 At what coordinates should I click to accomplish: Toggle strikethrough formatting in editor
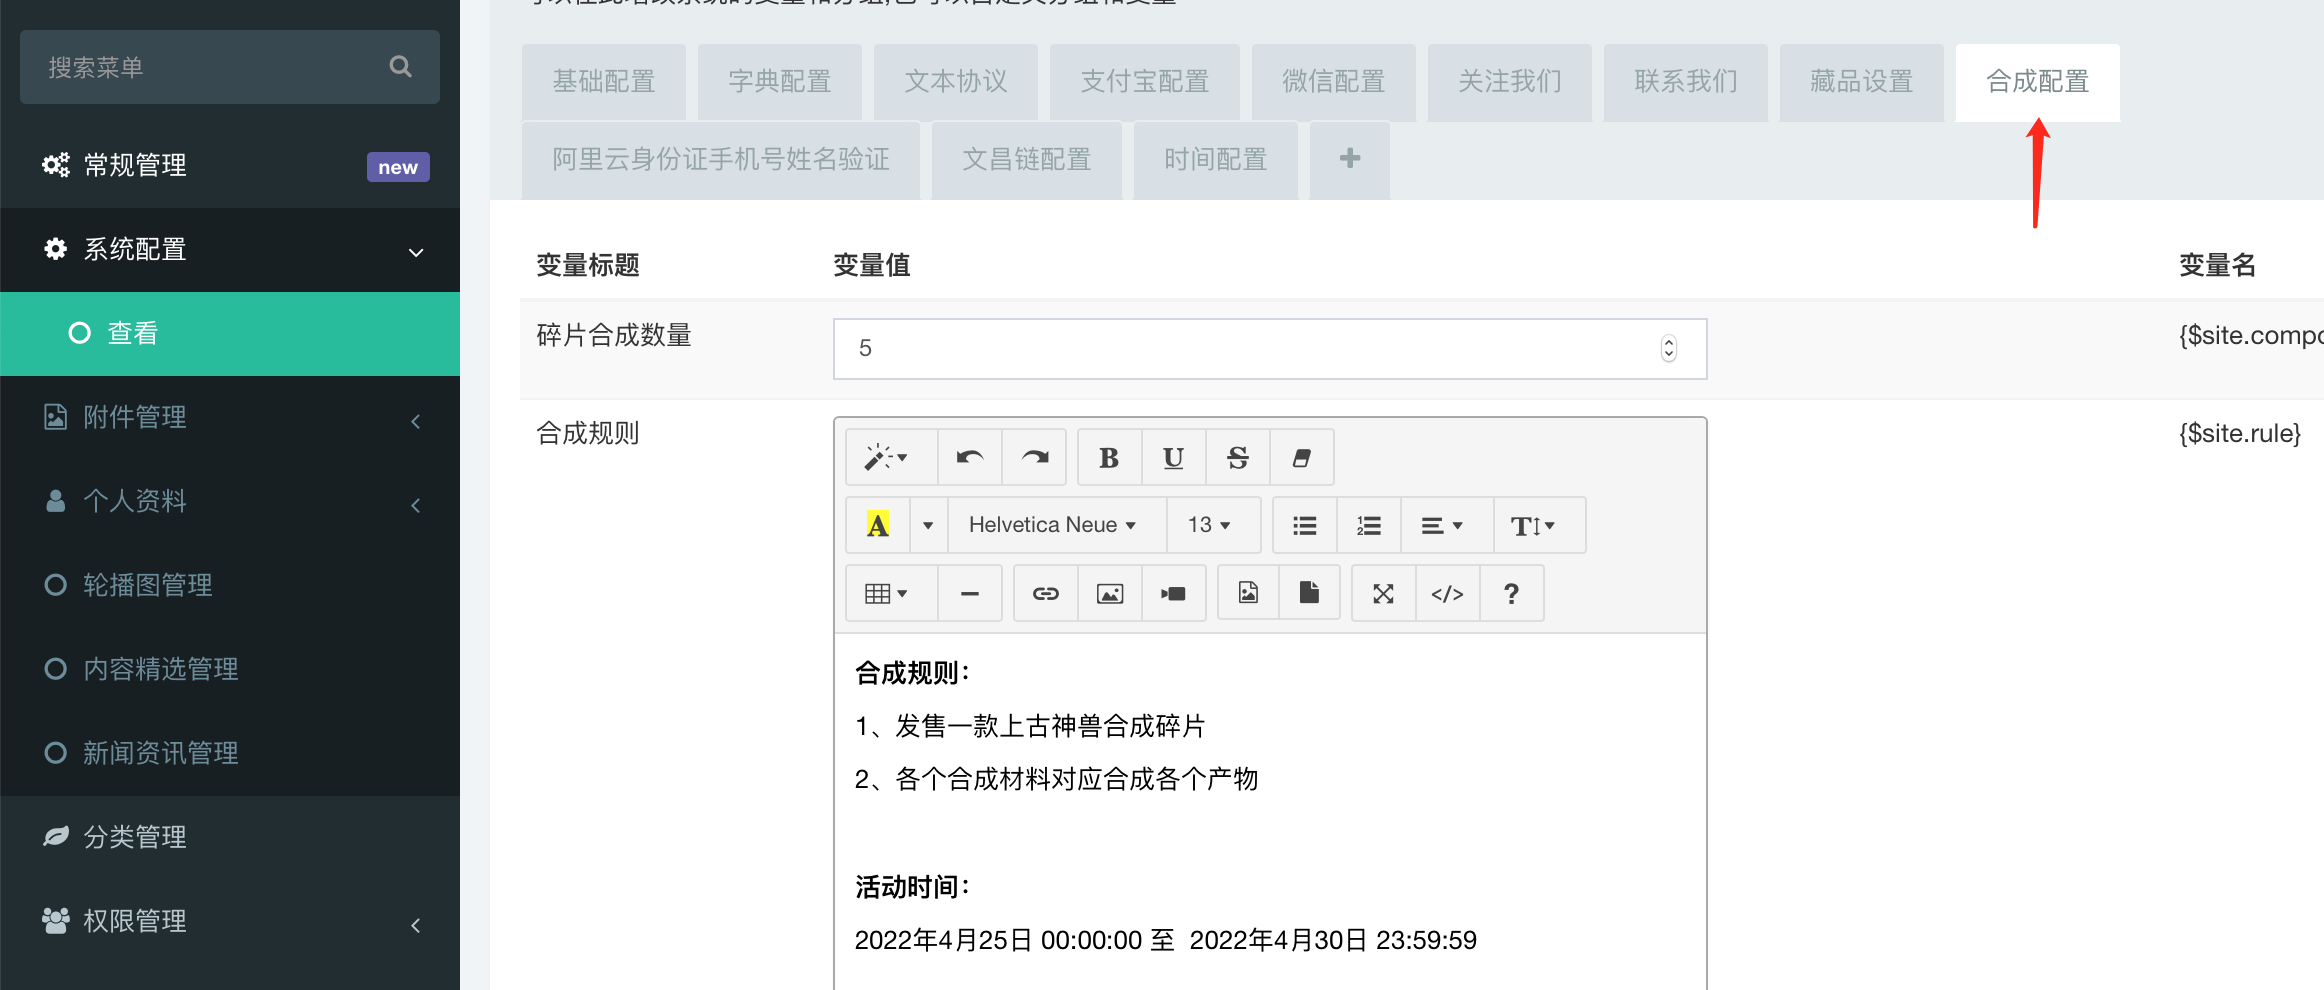[x=1237, y=458]
